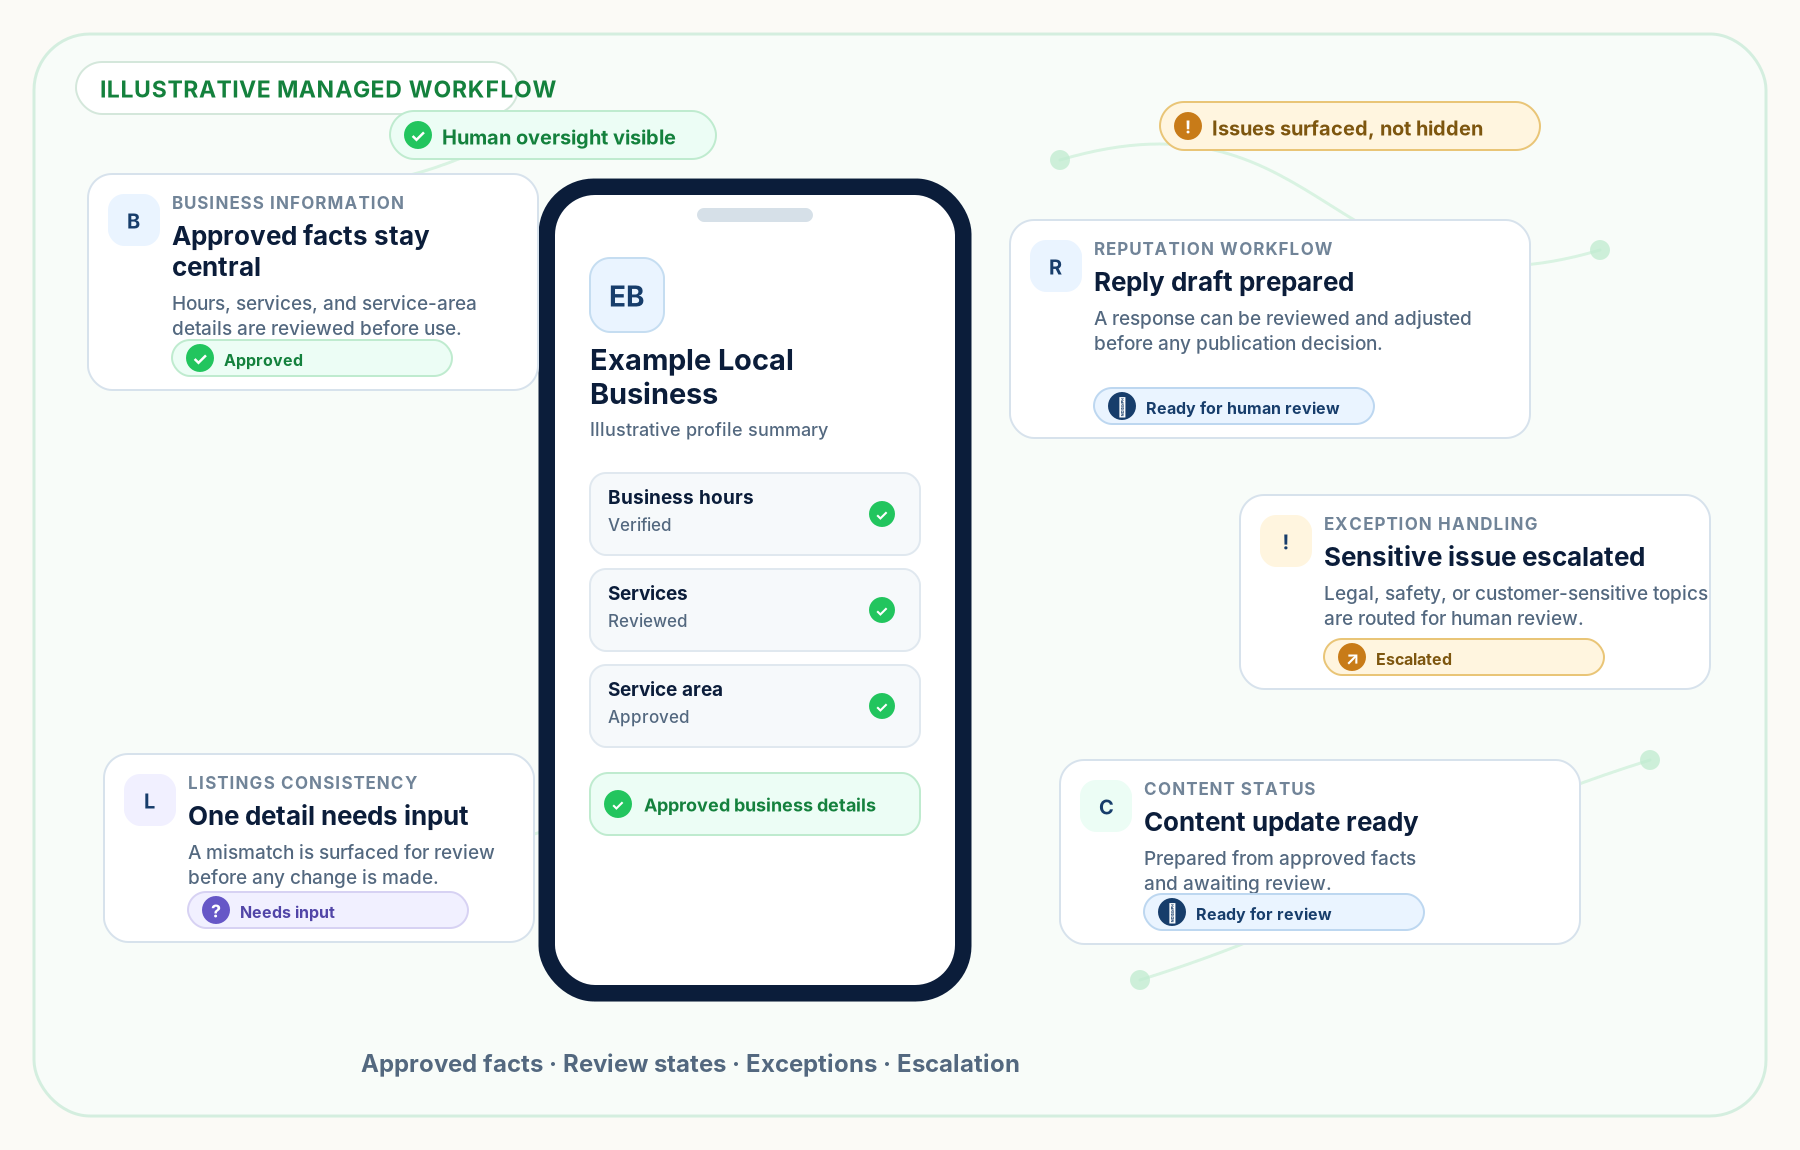This screenshot has height=1150, width=1800.
Task: Click the Approved business details banner
Action: (x=755, y=804)
